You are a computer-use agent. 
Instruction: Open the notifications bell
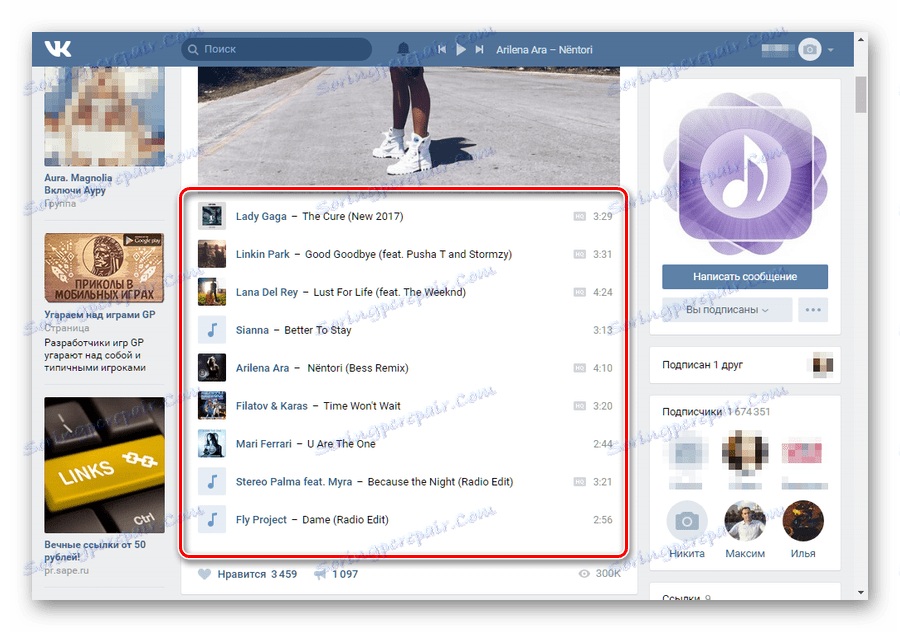click(x=404, y=49)
